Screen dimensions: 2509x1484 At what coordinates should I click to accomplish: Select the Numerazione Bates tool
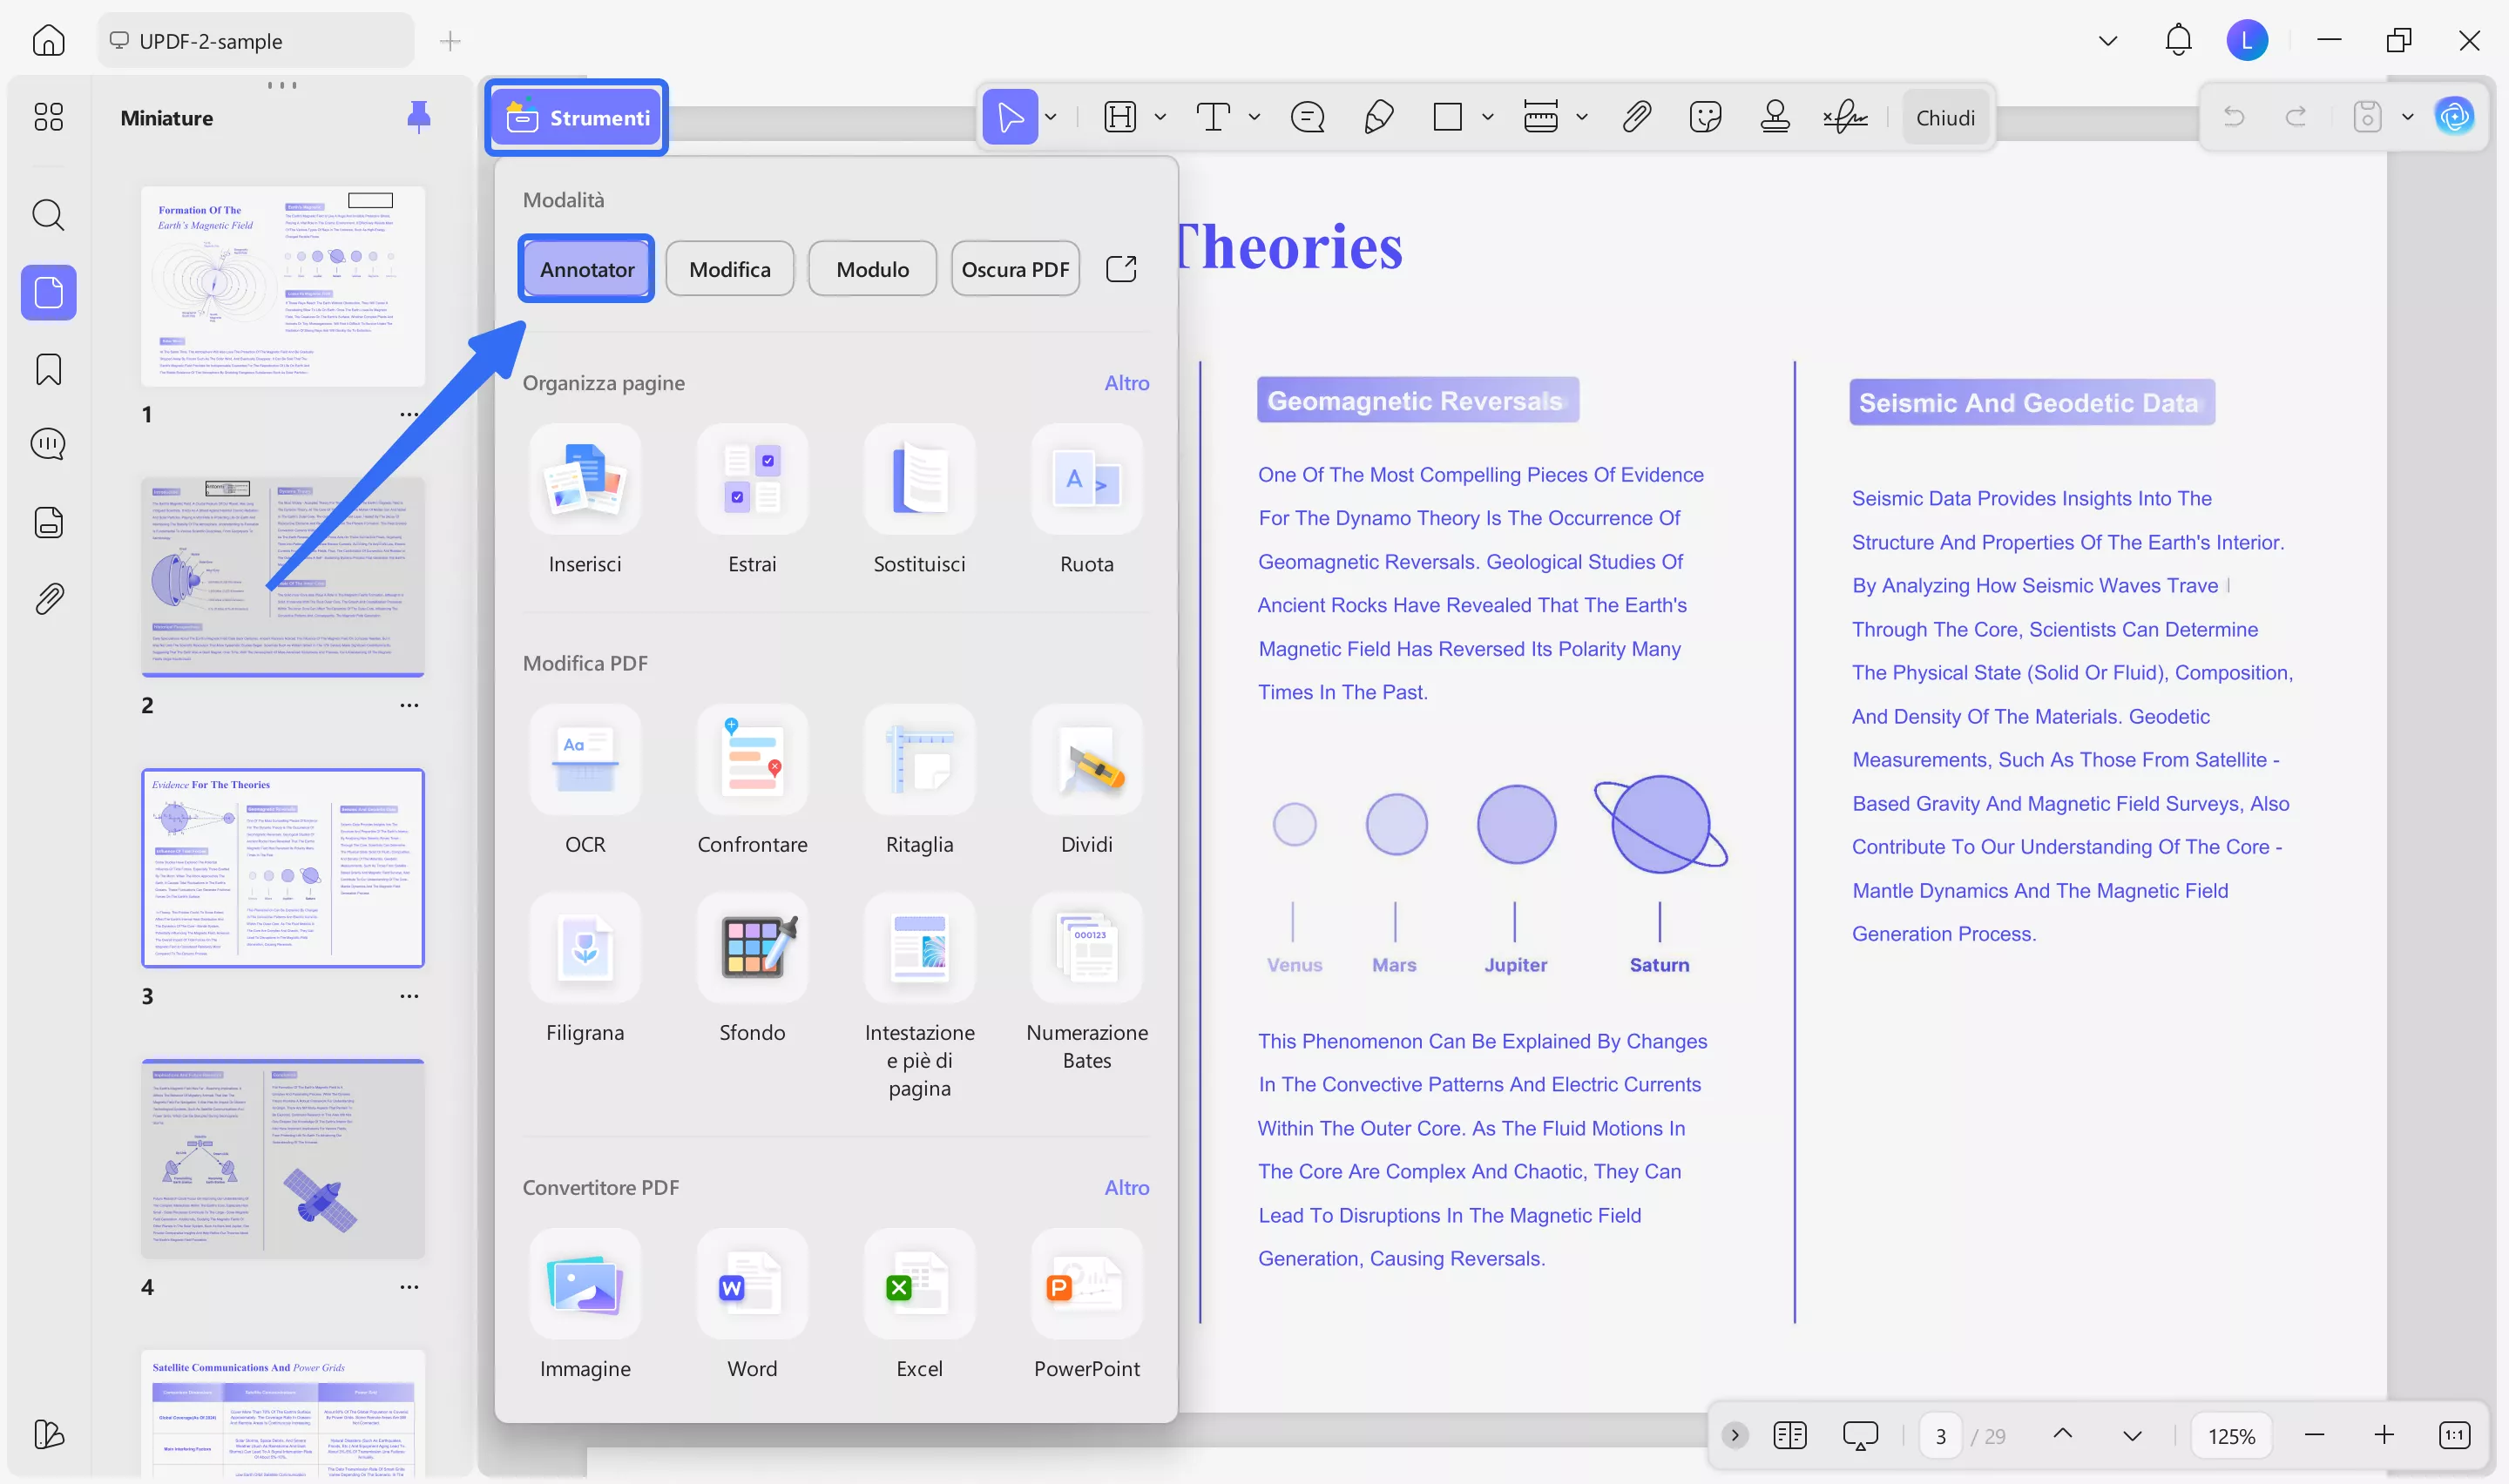(x=1086, y=948)
